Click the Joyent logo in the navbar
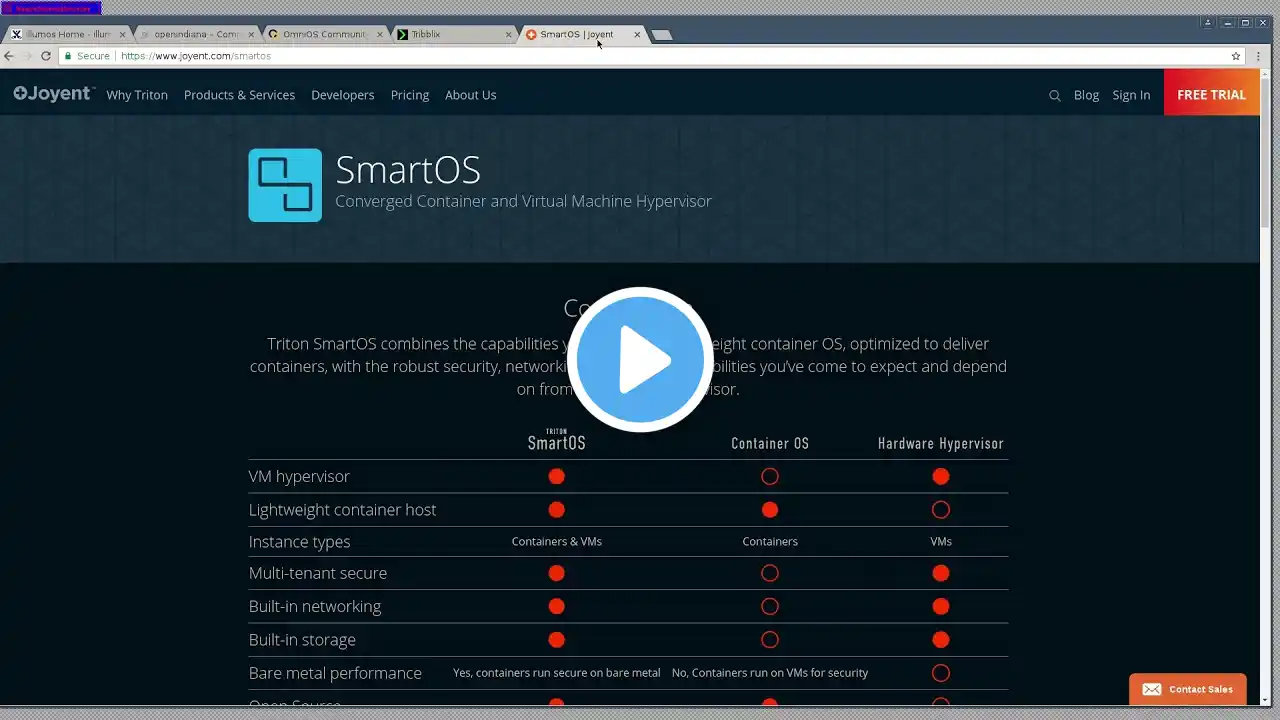This screenshot has width=1280, height=720. point(54,94)
